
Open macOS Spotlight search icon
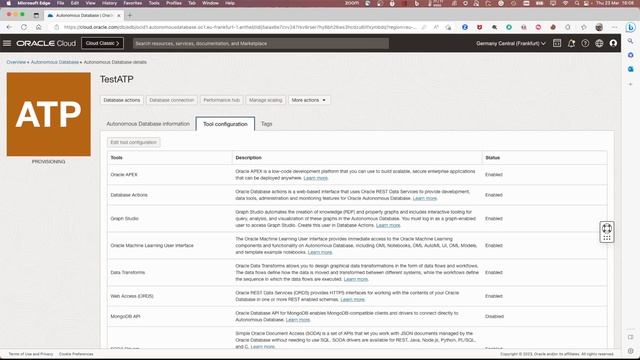pyautogui.click(x=577, y=3)
